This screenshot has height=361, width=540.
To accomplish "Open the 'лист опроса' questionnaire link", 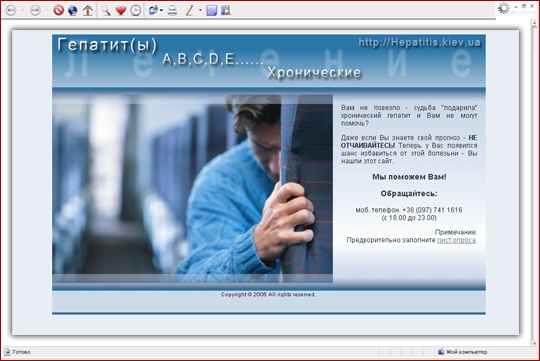I will pyautogui.click(x=456, y=240).
